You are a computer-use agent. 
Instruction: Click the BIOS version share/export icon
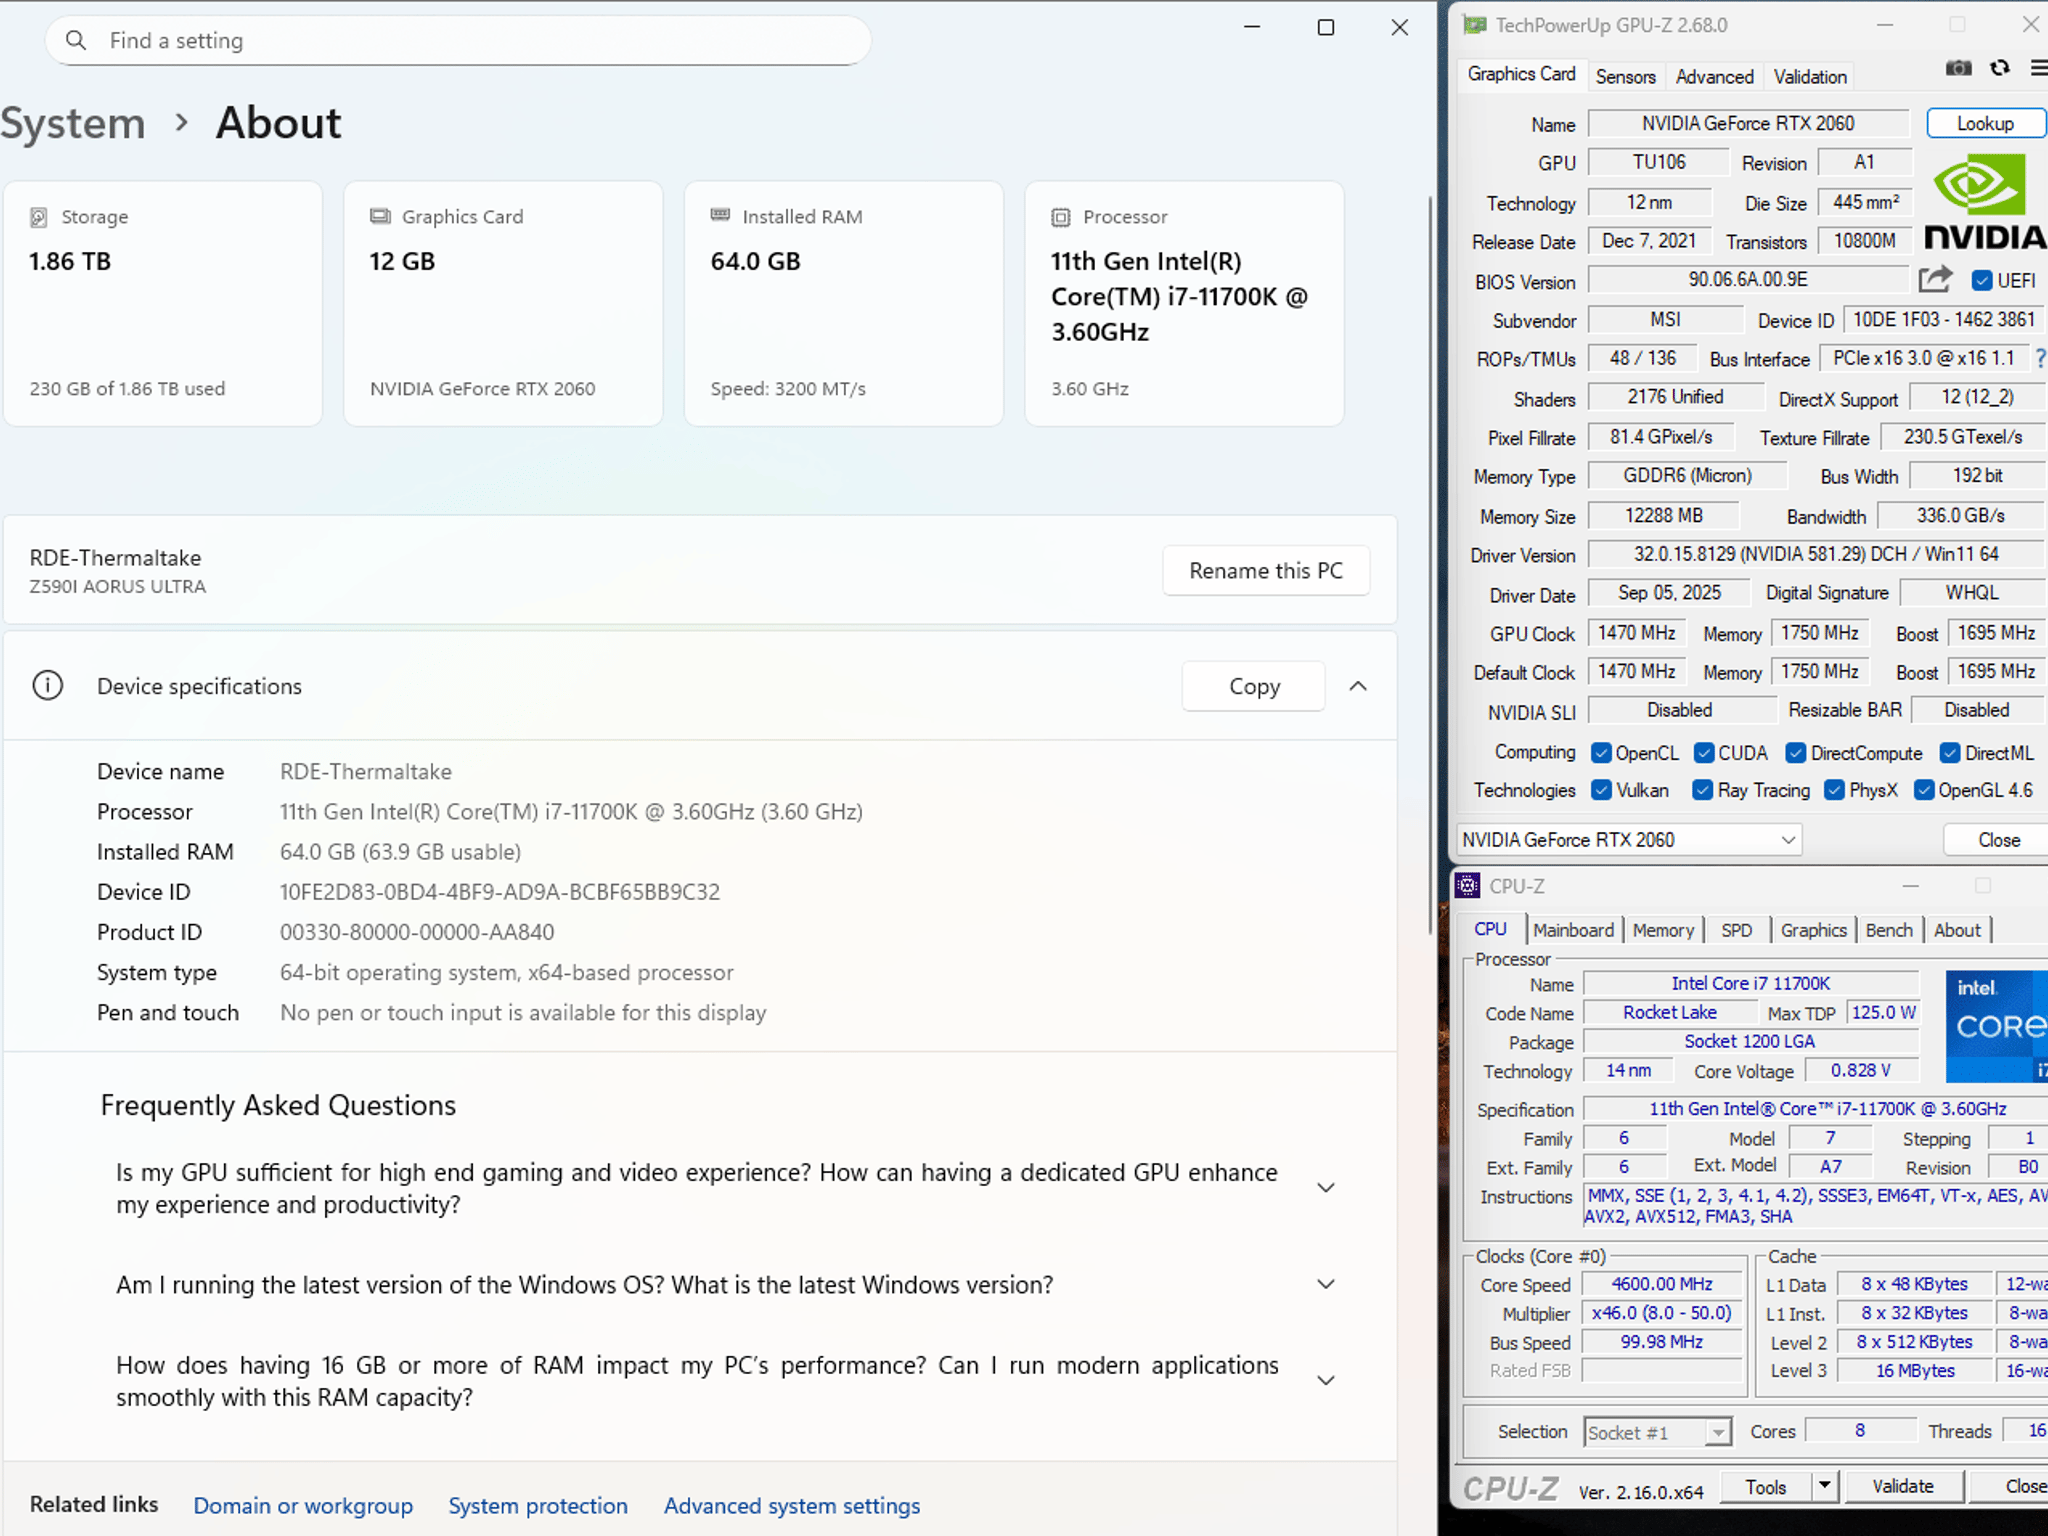tap(1935, 280)
